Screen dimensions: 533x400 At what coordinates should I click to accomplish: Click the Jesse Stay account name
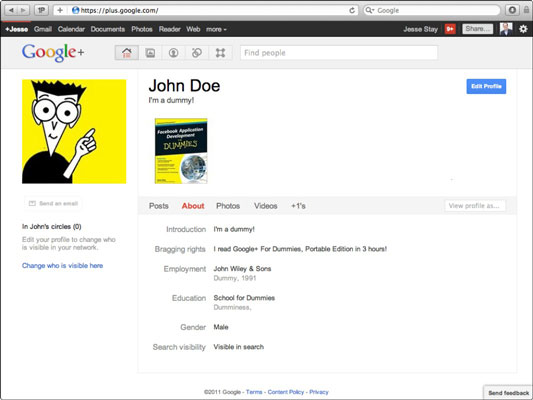tap(420, 29)
